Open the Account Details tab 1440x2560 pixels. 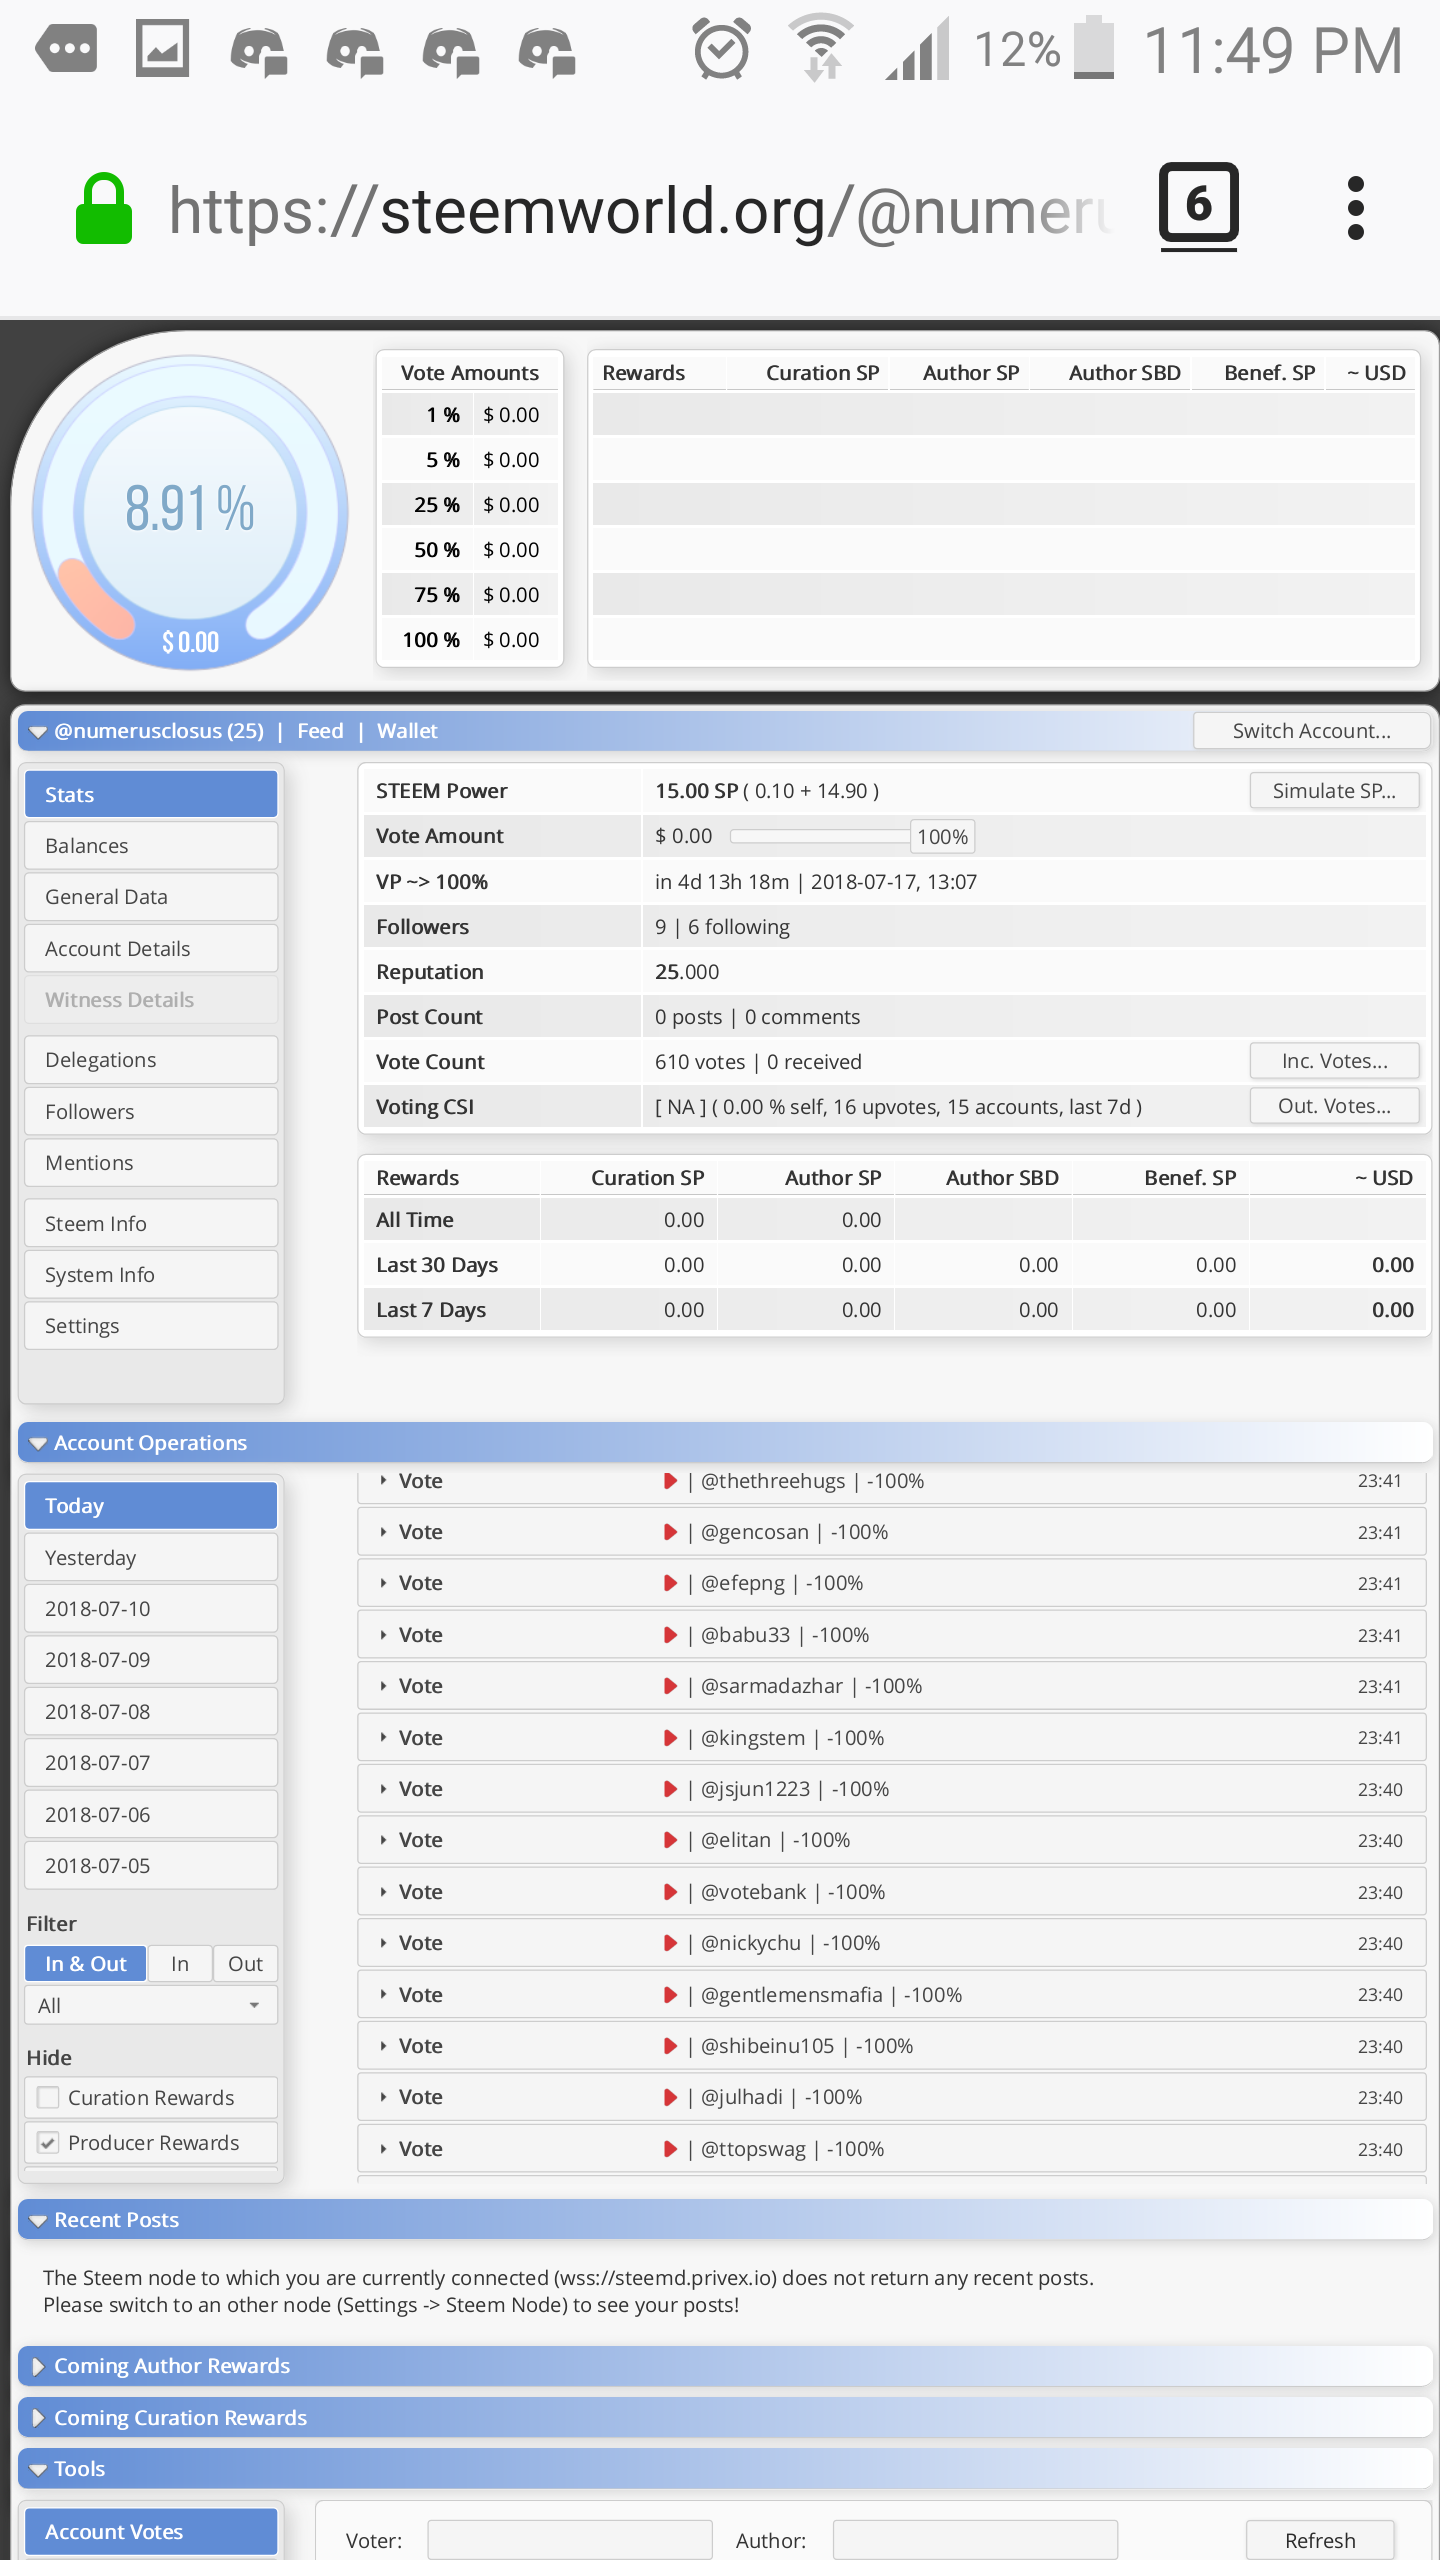151,948
